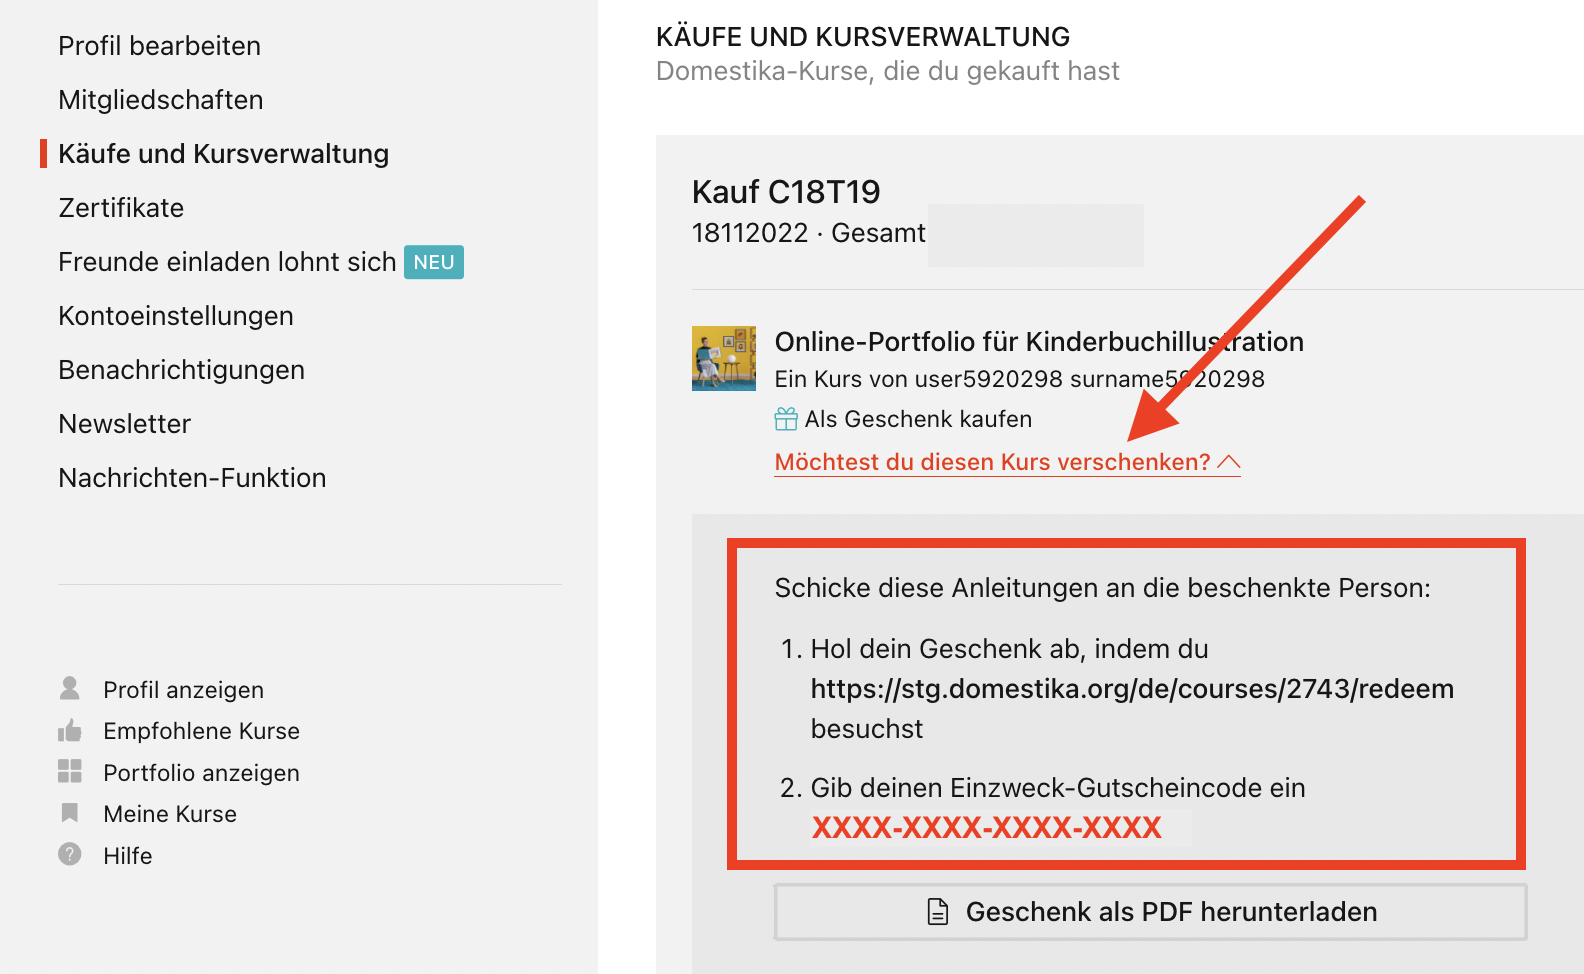This screenshot has width=1584, height=974.
Task: Click the person icon beside Profil anzeigen
Action: 70,689
